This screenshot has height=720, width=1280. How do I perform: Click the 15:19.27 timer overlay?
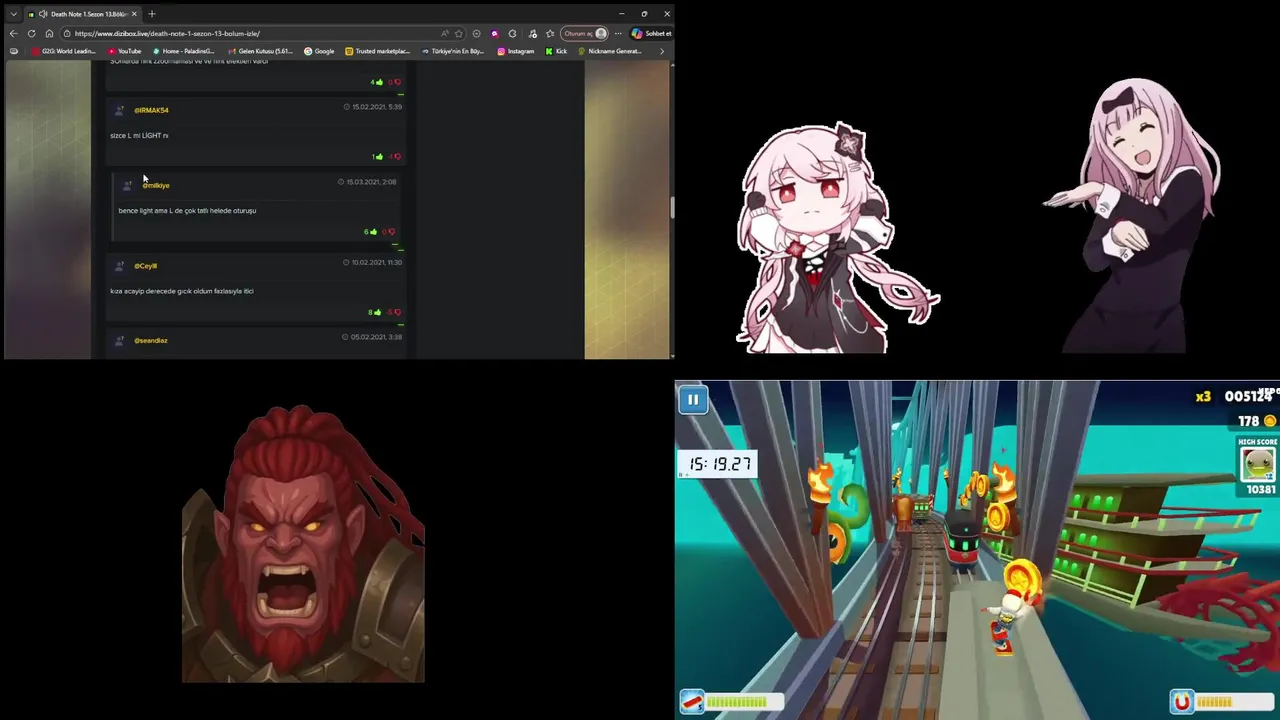coord(719,464)
